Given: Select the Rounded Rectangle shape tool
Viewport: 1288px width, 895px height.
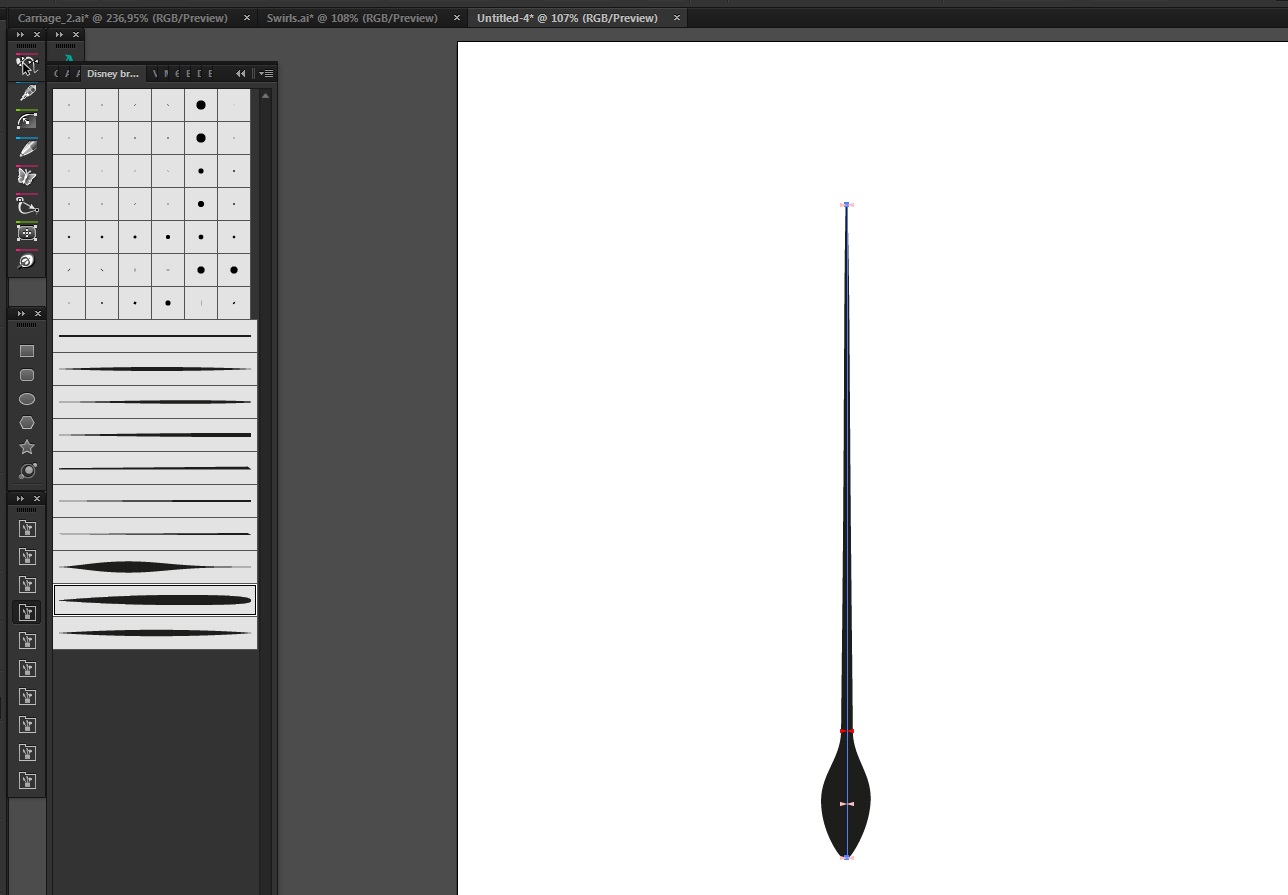Looking at the screenshot, I should click(x=27, y=375).
